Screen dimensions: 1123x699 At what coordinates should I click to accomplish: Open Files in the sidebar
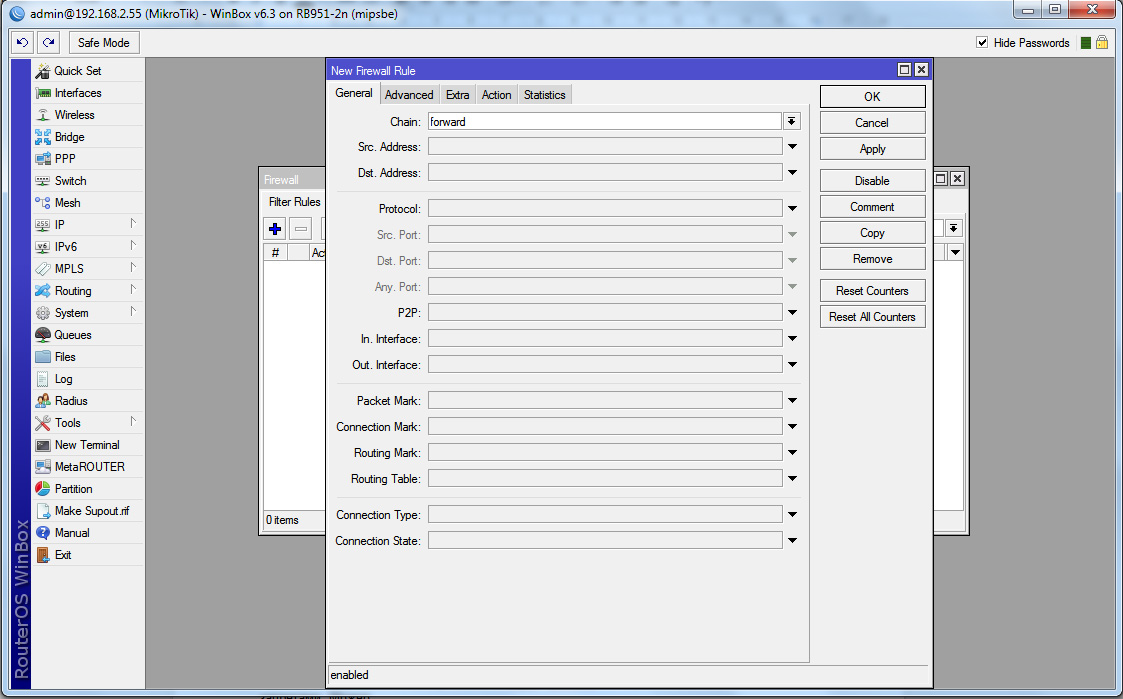(x=87, y=357)
